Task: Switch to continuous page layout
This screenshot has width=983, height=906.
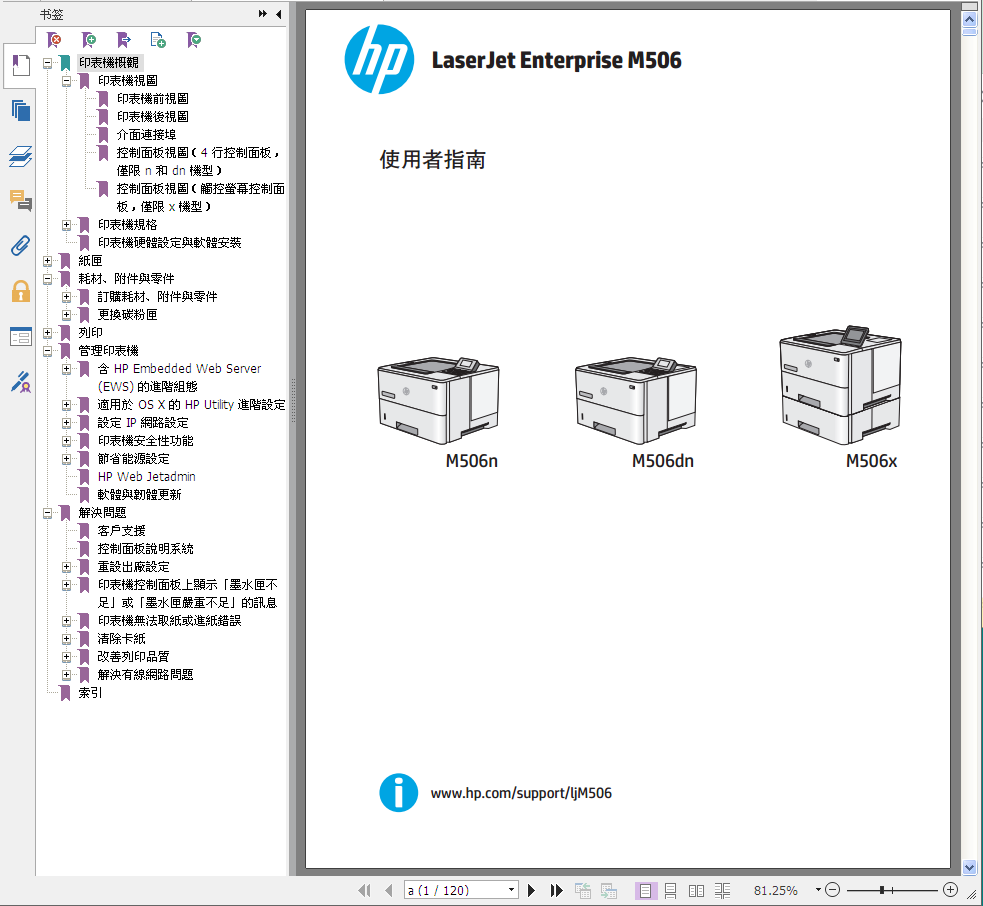Action: (x=670, y=890)
